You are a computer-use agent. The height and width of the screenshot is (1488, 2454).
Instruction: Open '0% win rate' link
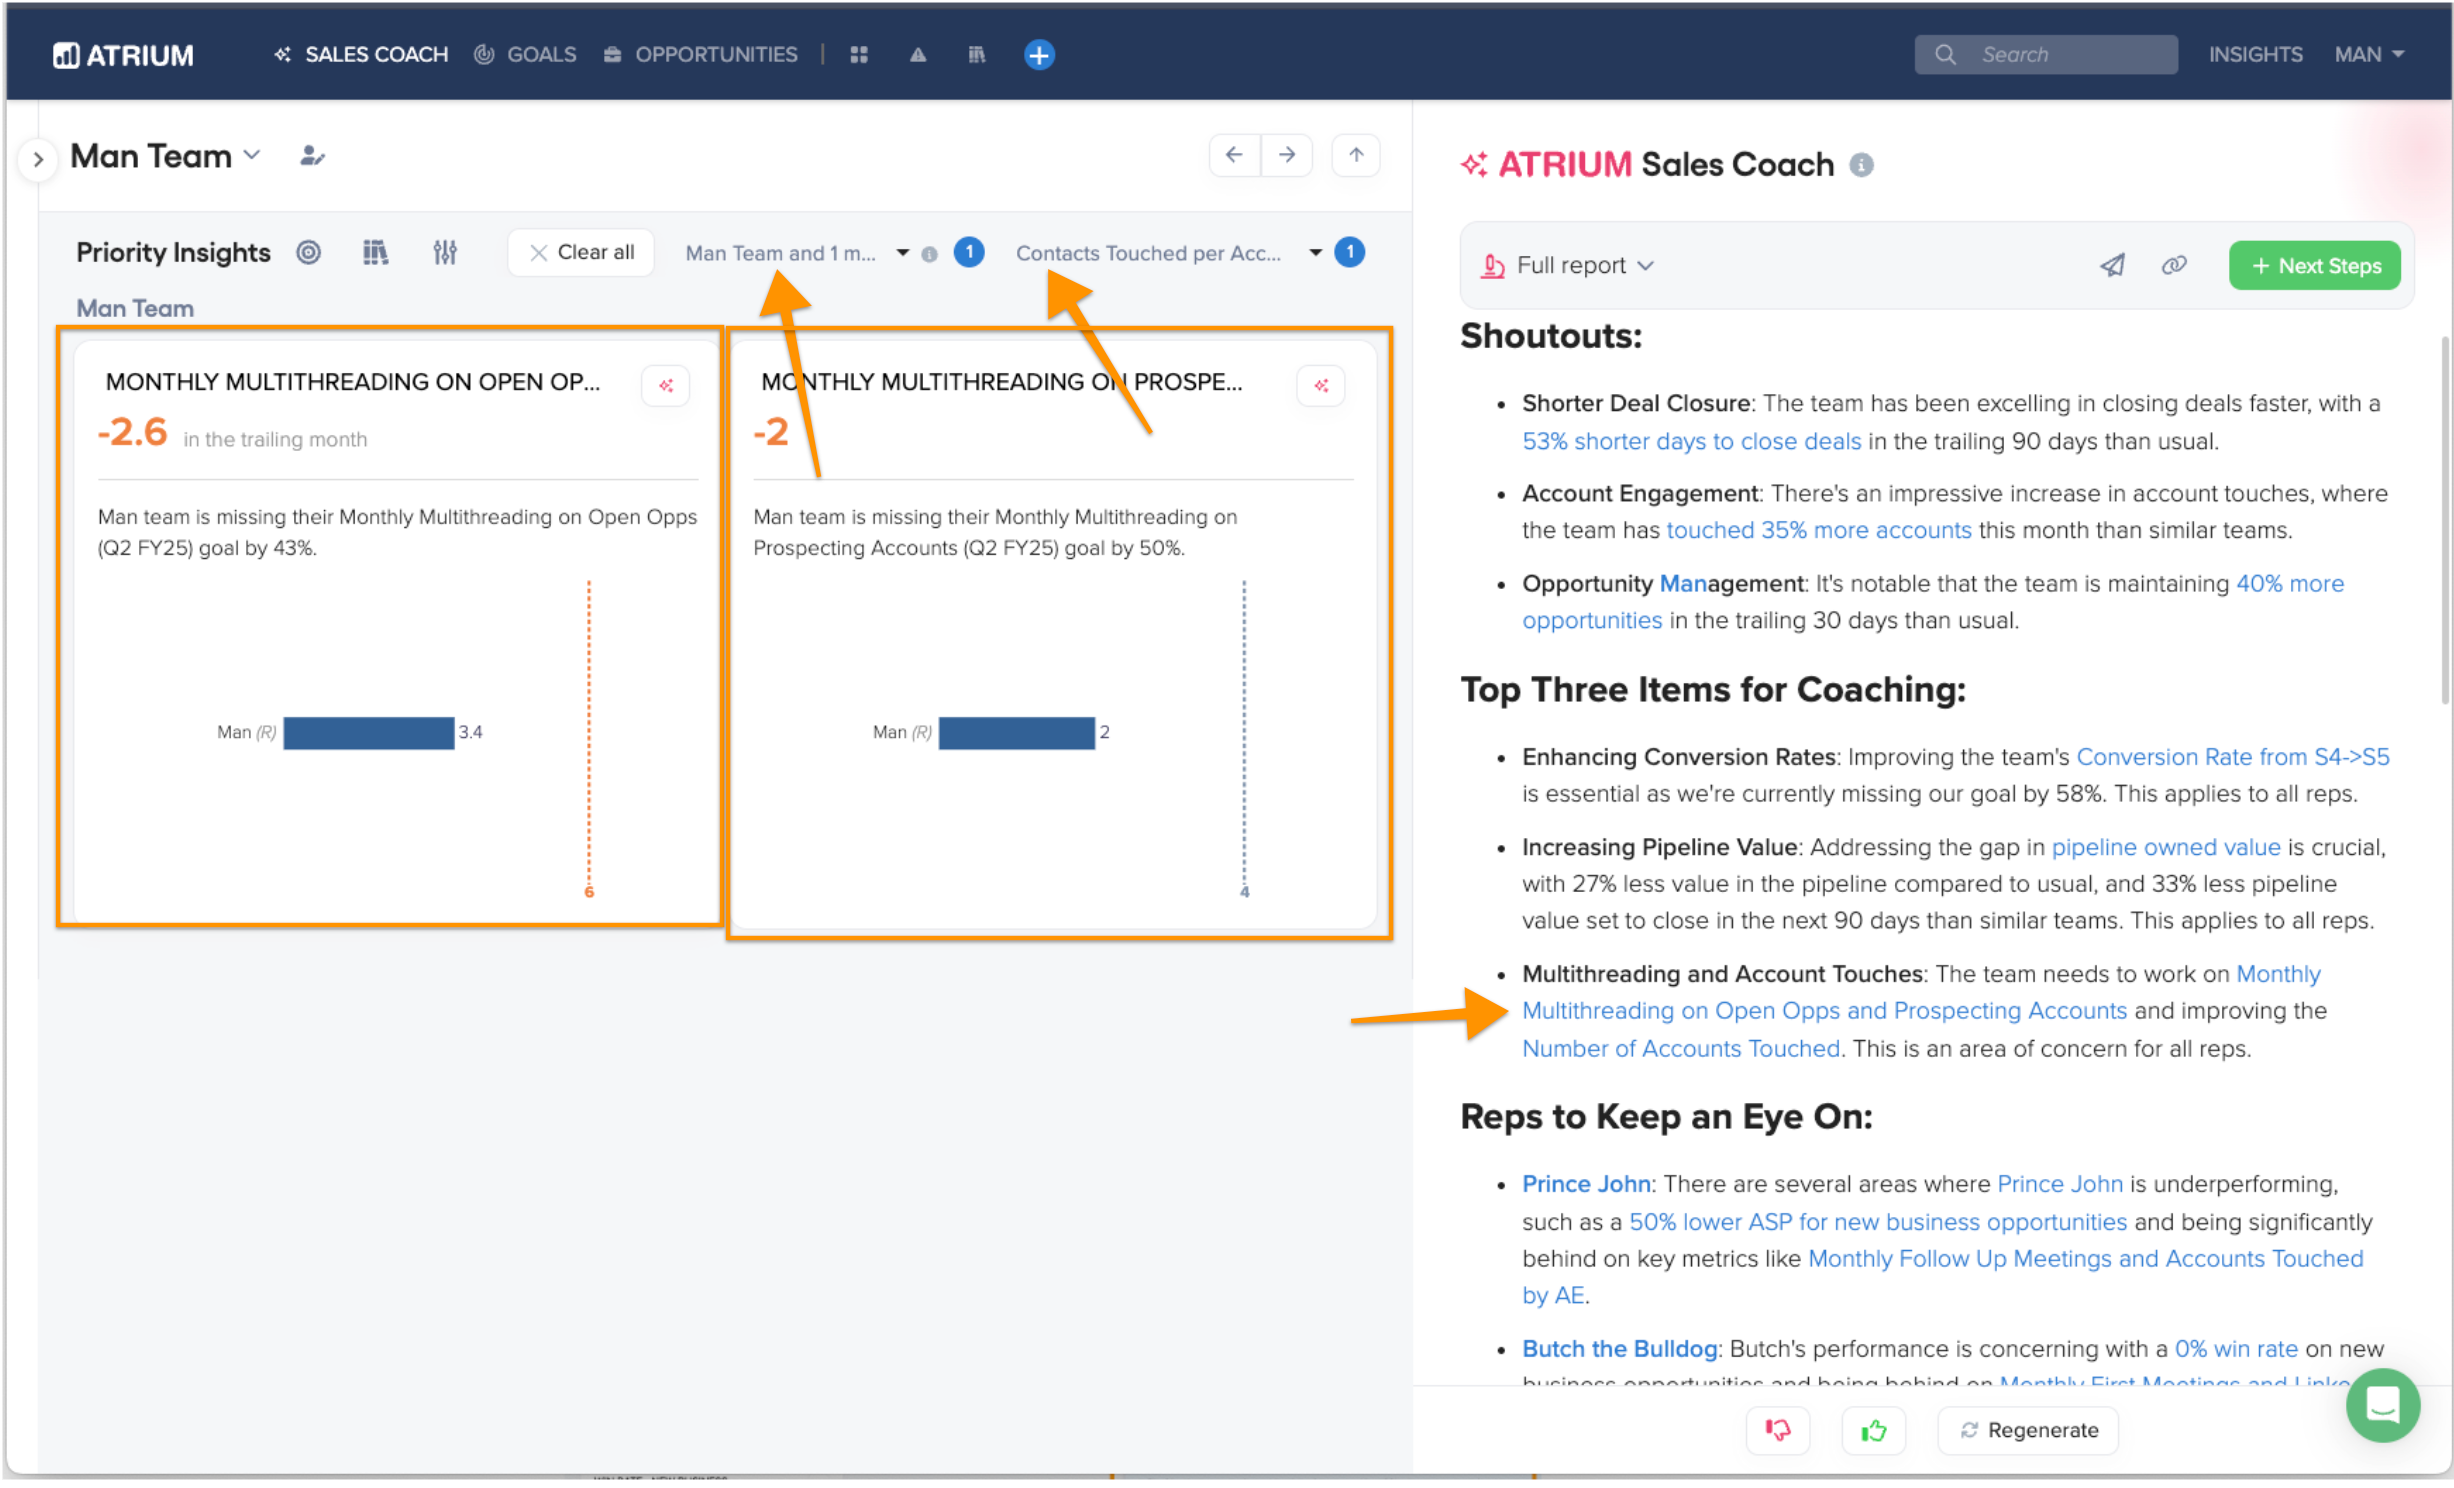coord(2235,1349)
